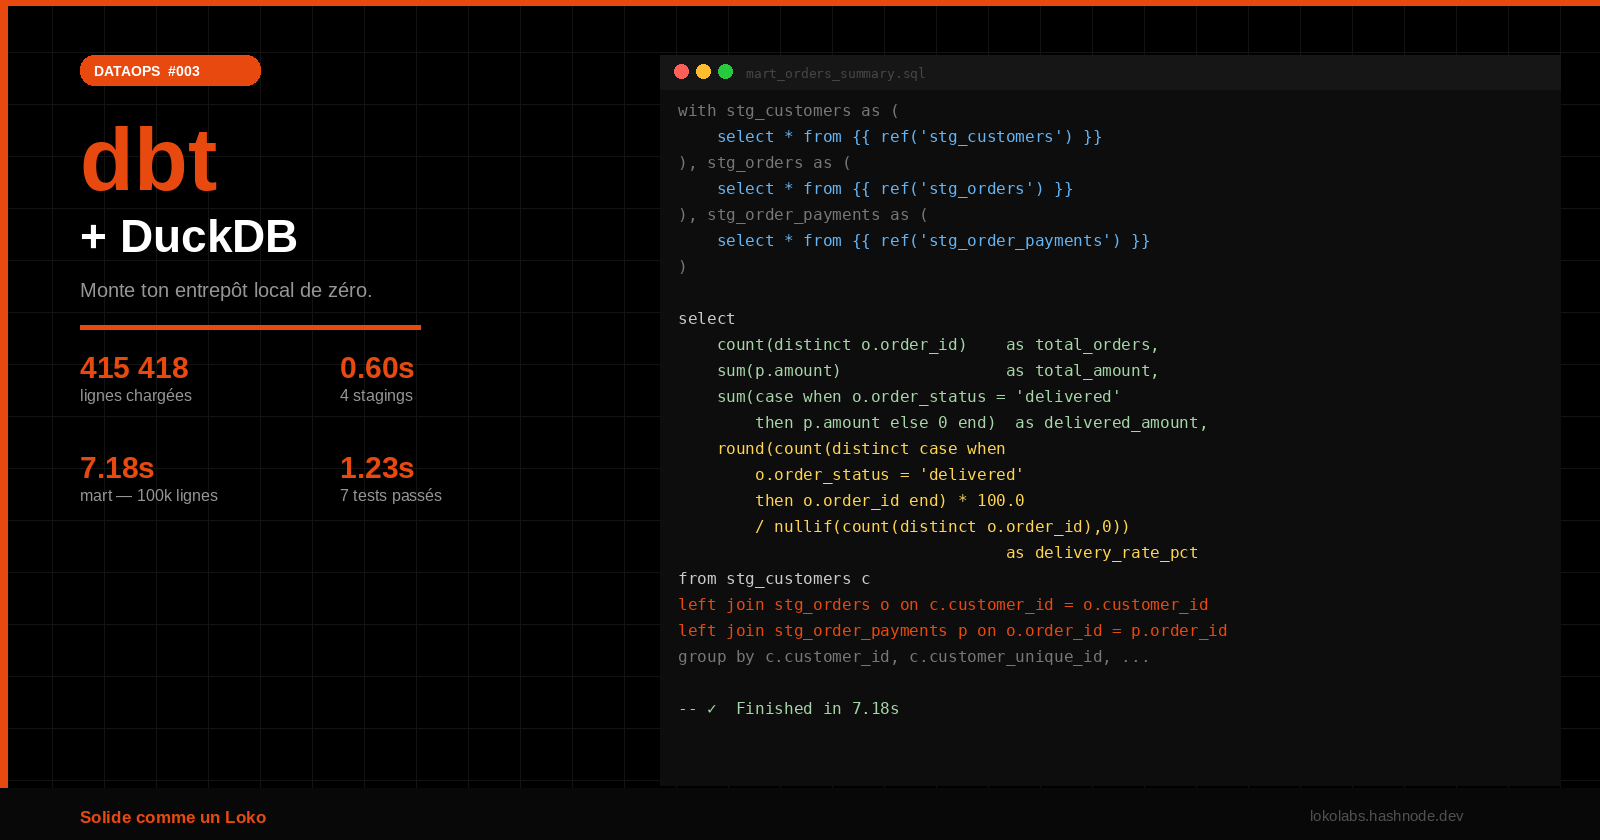Click the line selecting from ref('stg_orders')
1600x840 pixels.
(x=895, y=189)
